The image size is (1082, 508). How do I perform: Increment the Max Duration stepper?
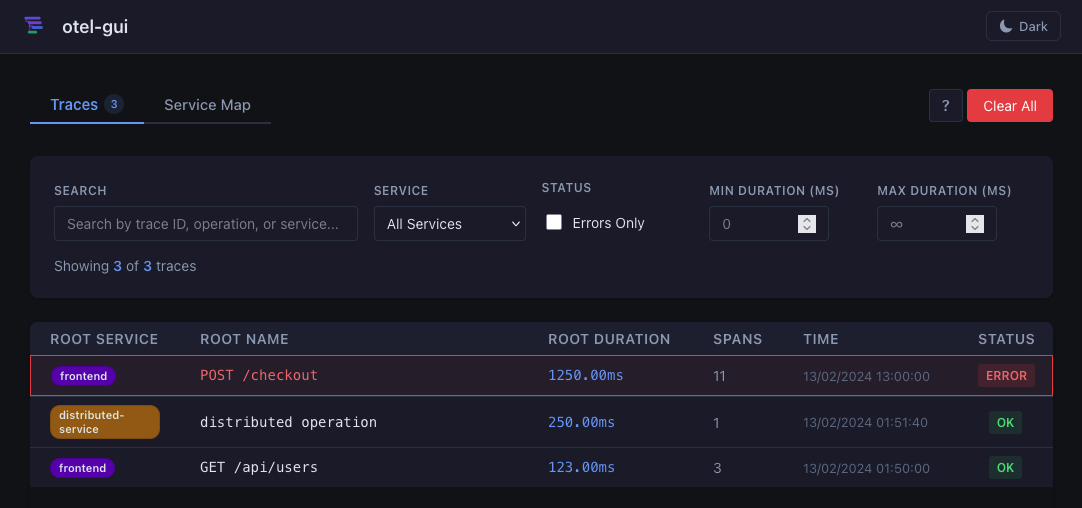coord(974,219)
